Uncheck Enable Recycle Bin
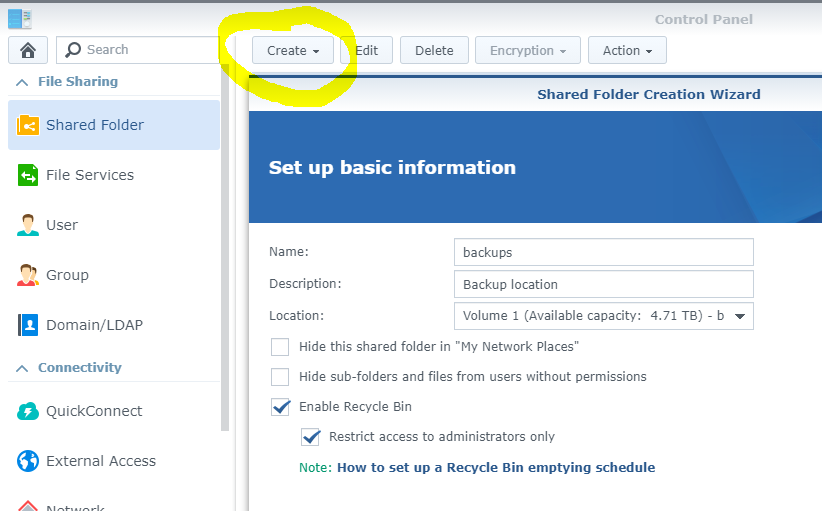Screen dimensions: 822x511 [280, 407]
